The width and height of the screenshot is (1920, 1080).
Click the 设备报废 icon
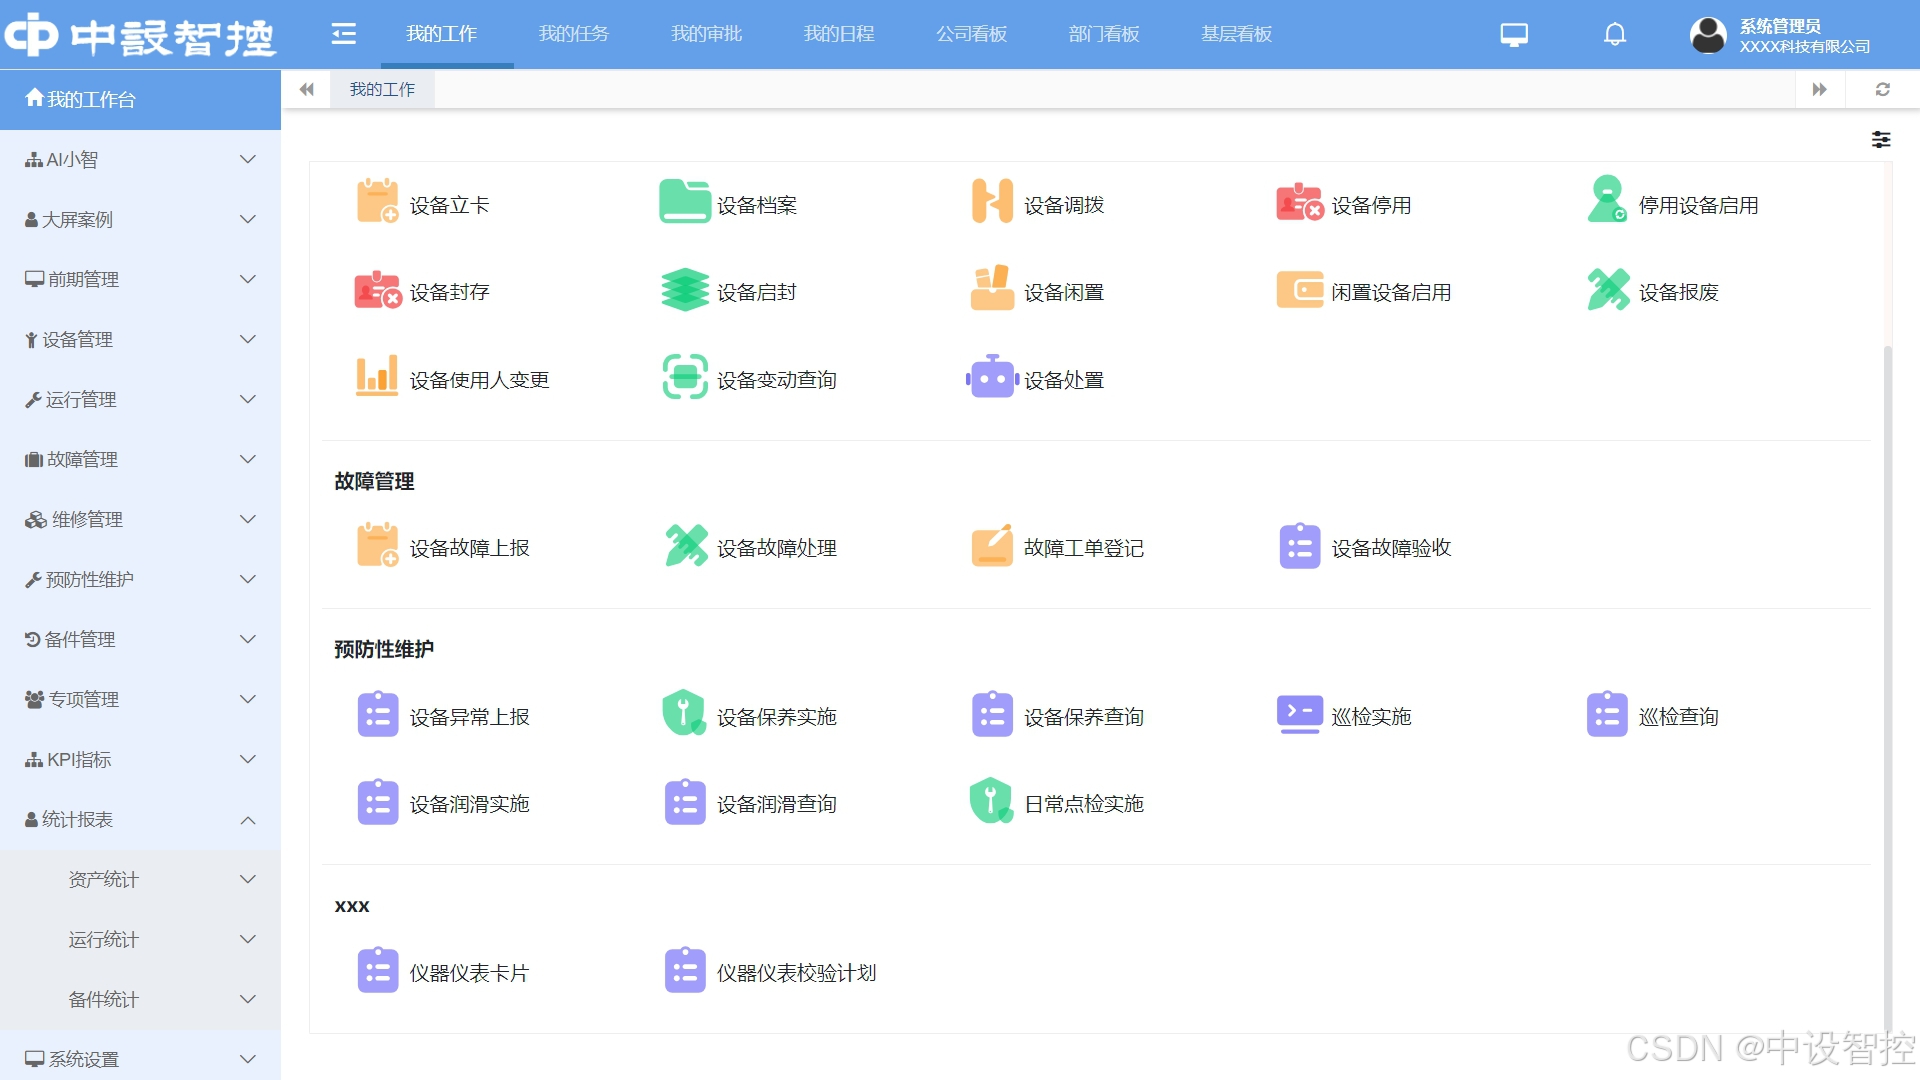point(1607,290)
